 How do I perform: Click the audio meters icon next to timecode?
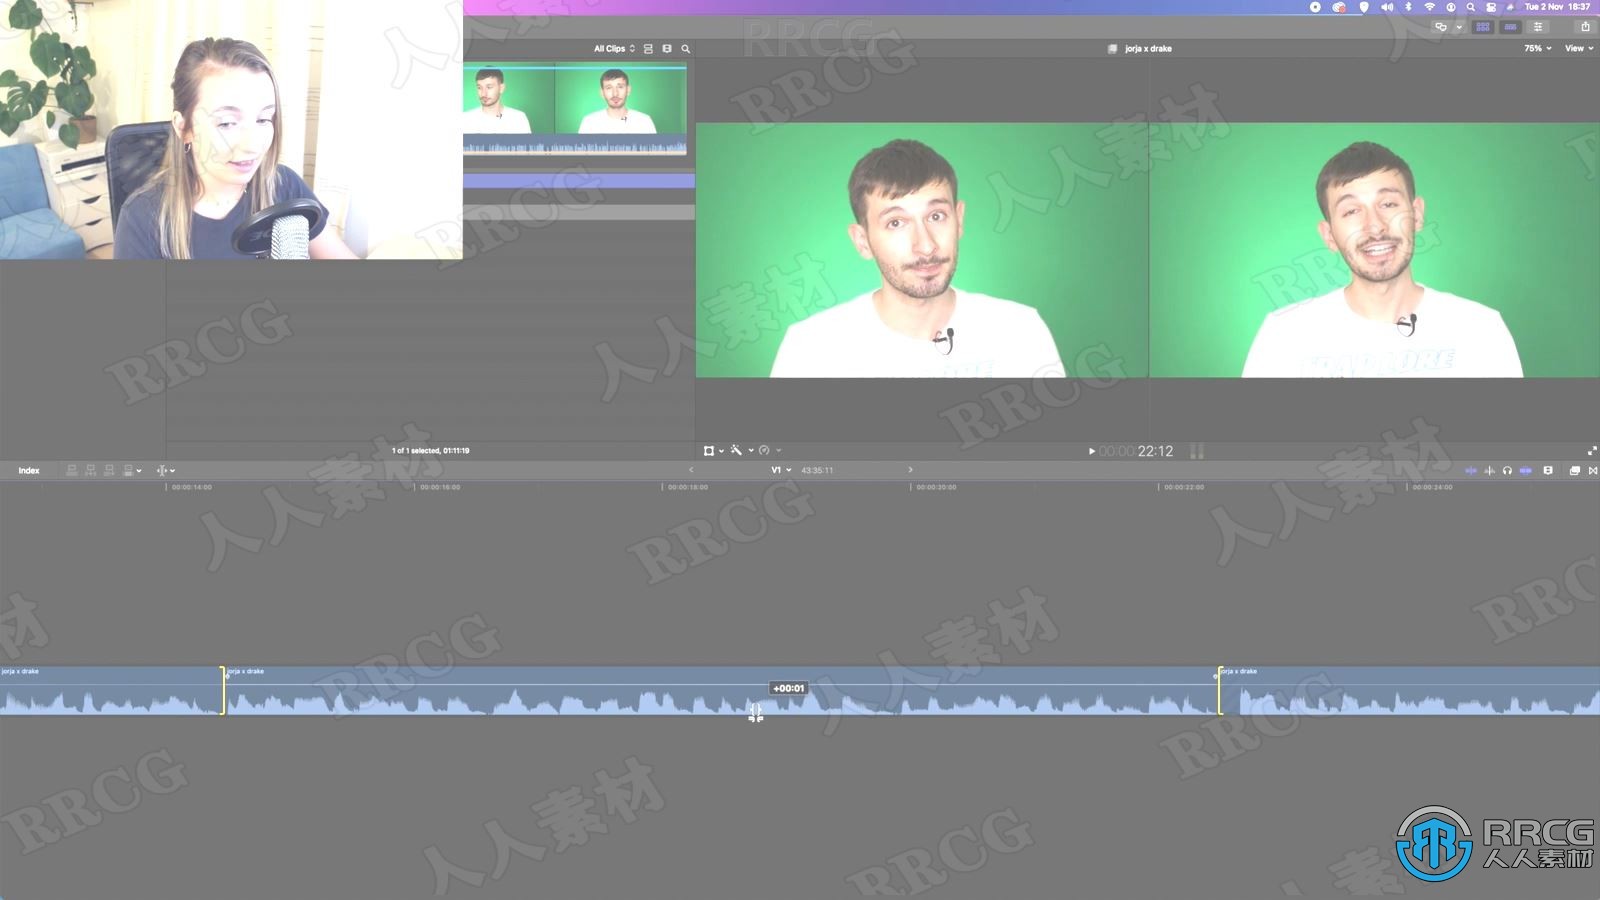tap(1197, 451)
